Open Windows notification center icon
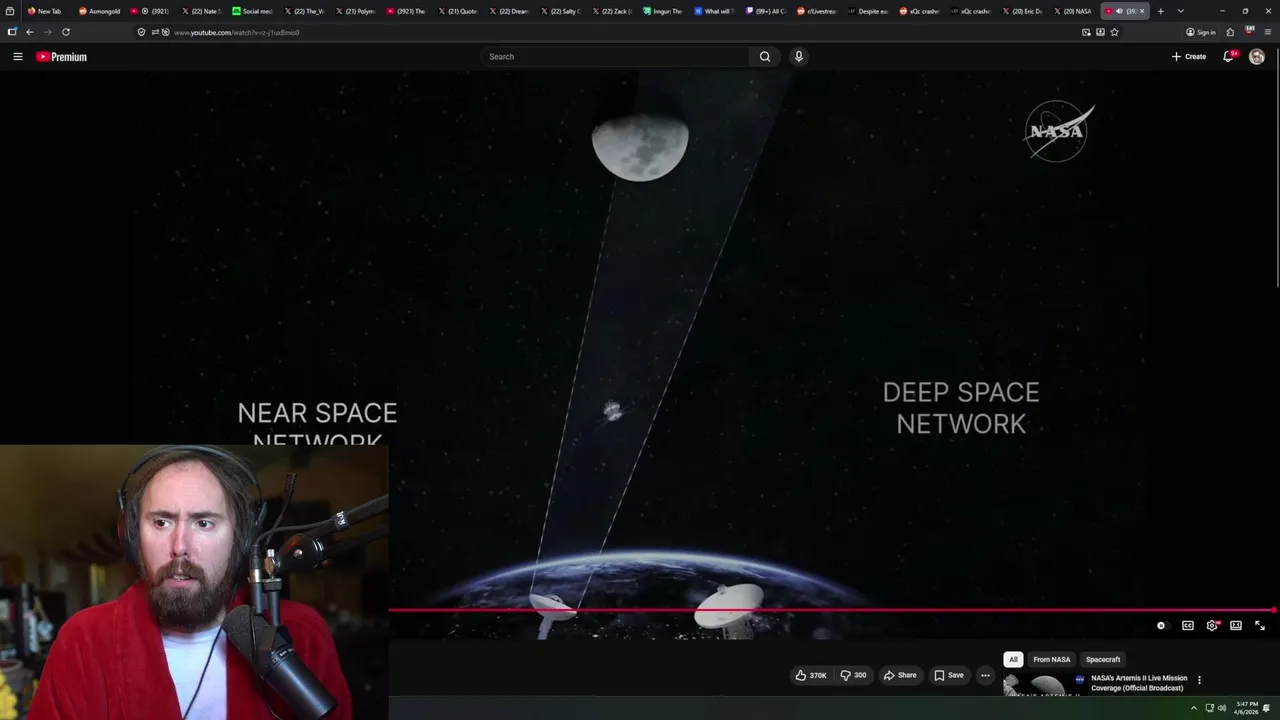This screenshot has width=1280, height=720. tap(1267, 708)
